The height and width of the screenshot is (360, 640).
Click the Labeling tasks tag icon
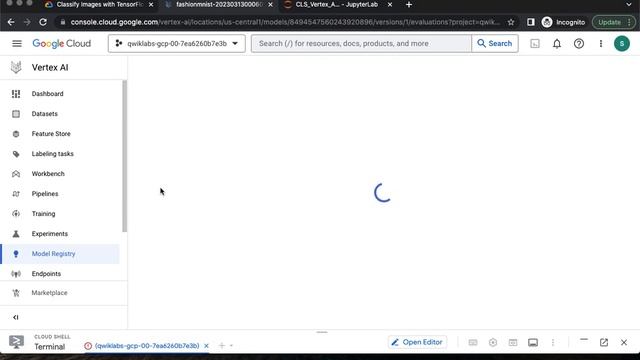[x=16, y=154]
